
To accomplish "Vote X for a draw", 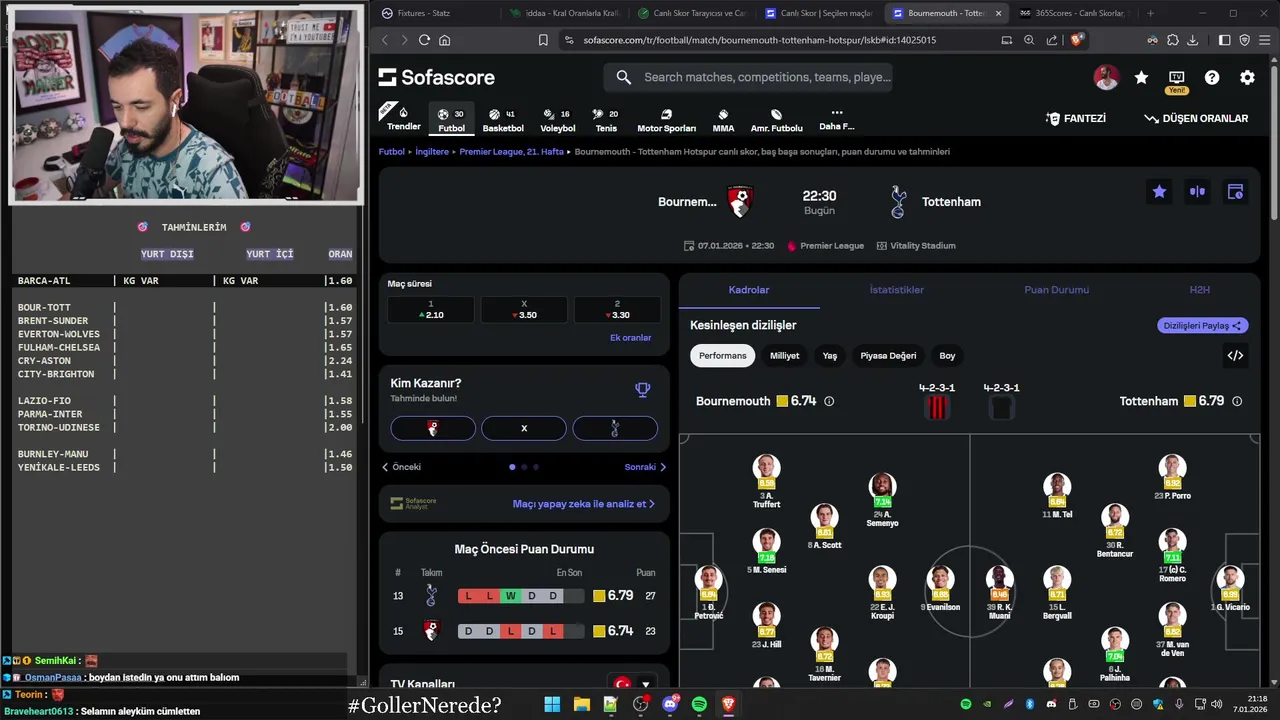I will coord(524,428).
